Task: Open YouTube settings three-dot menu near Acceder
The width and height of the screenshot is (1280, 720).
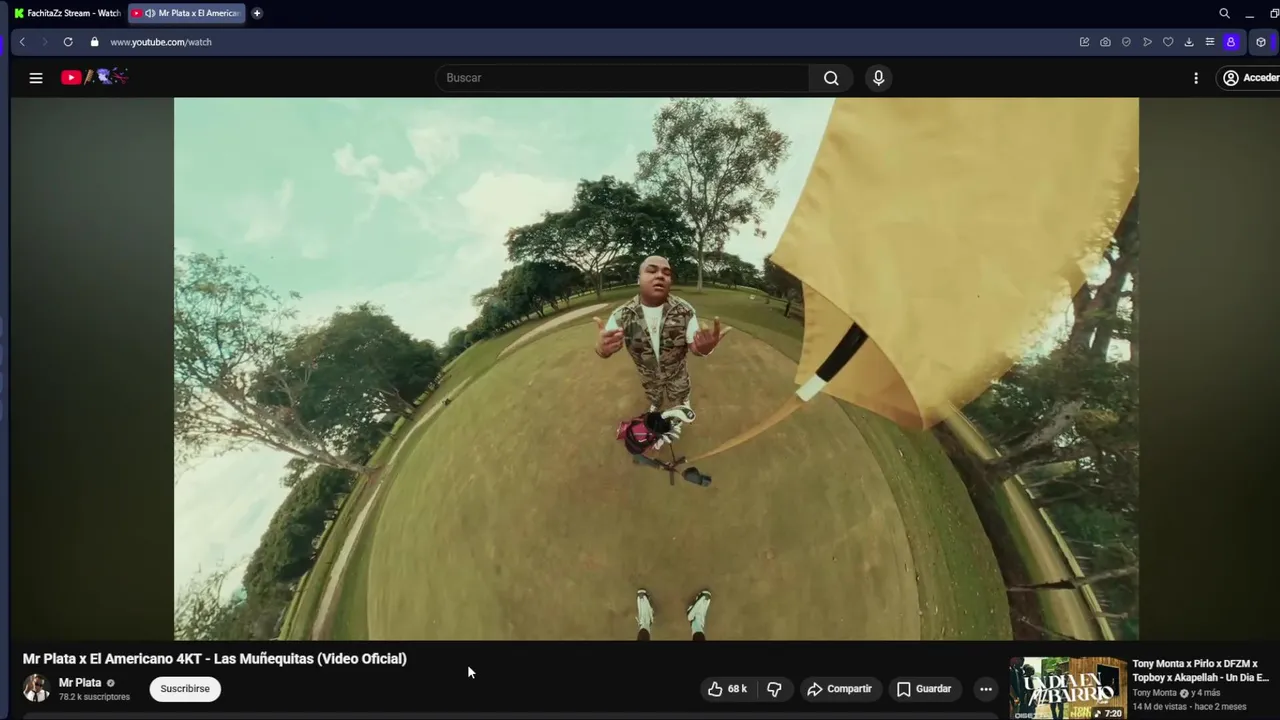Action: (x=1196, y=78)
